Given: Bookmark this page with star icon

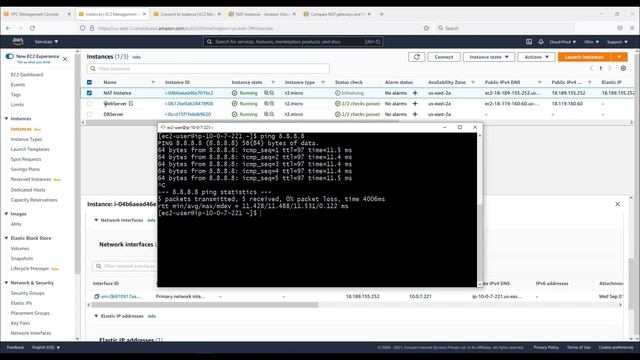Looking at the screenshot, I should point(427,28).
